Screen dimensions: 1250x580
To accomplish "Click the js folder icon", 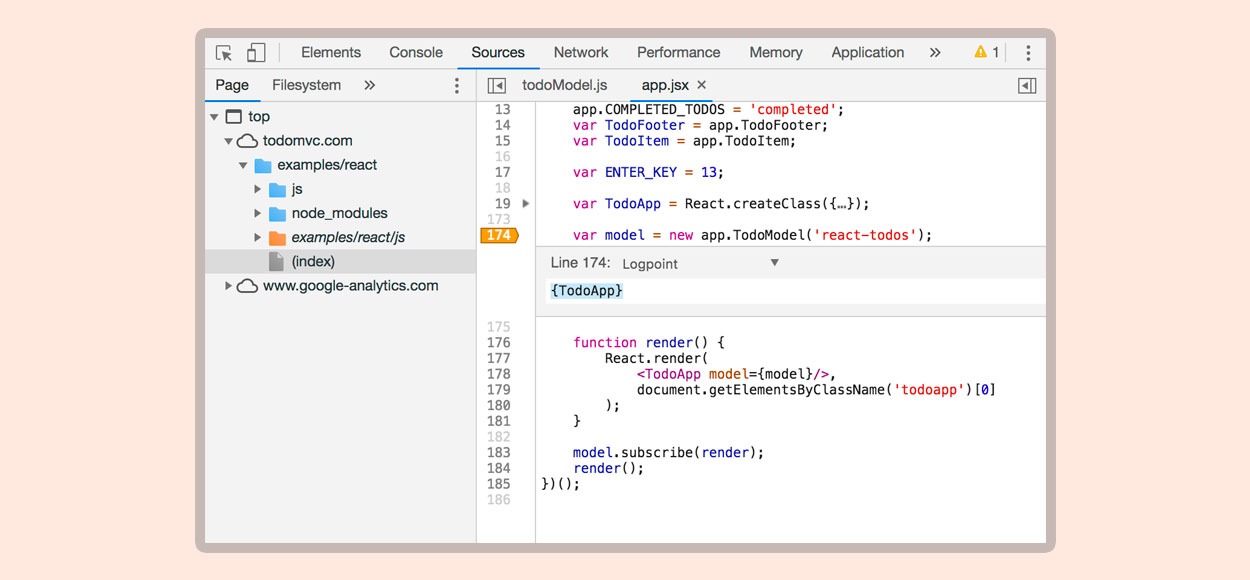I will click(x=278, y=189).
